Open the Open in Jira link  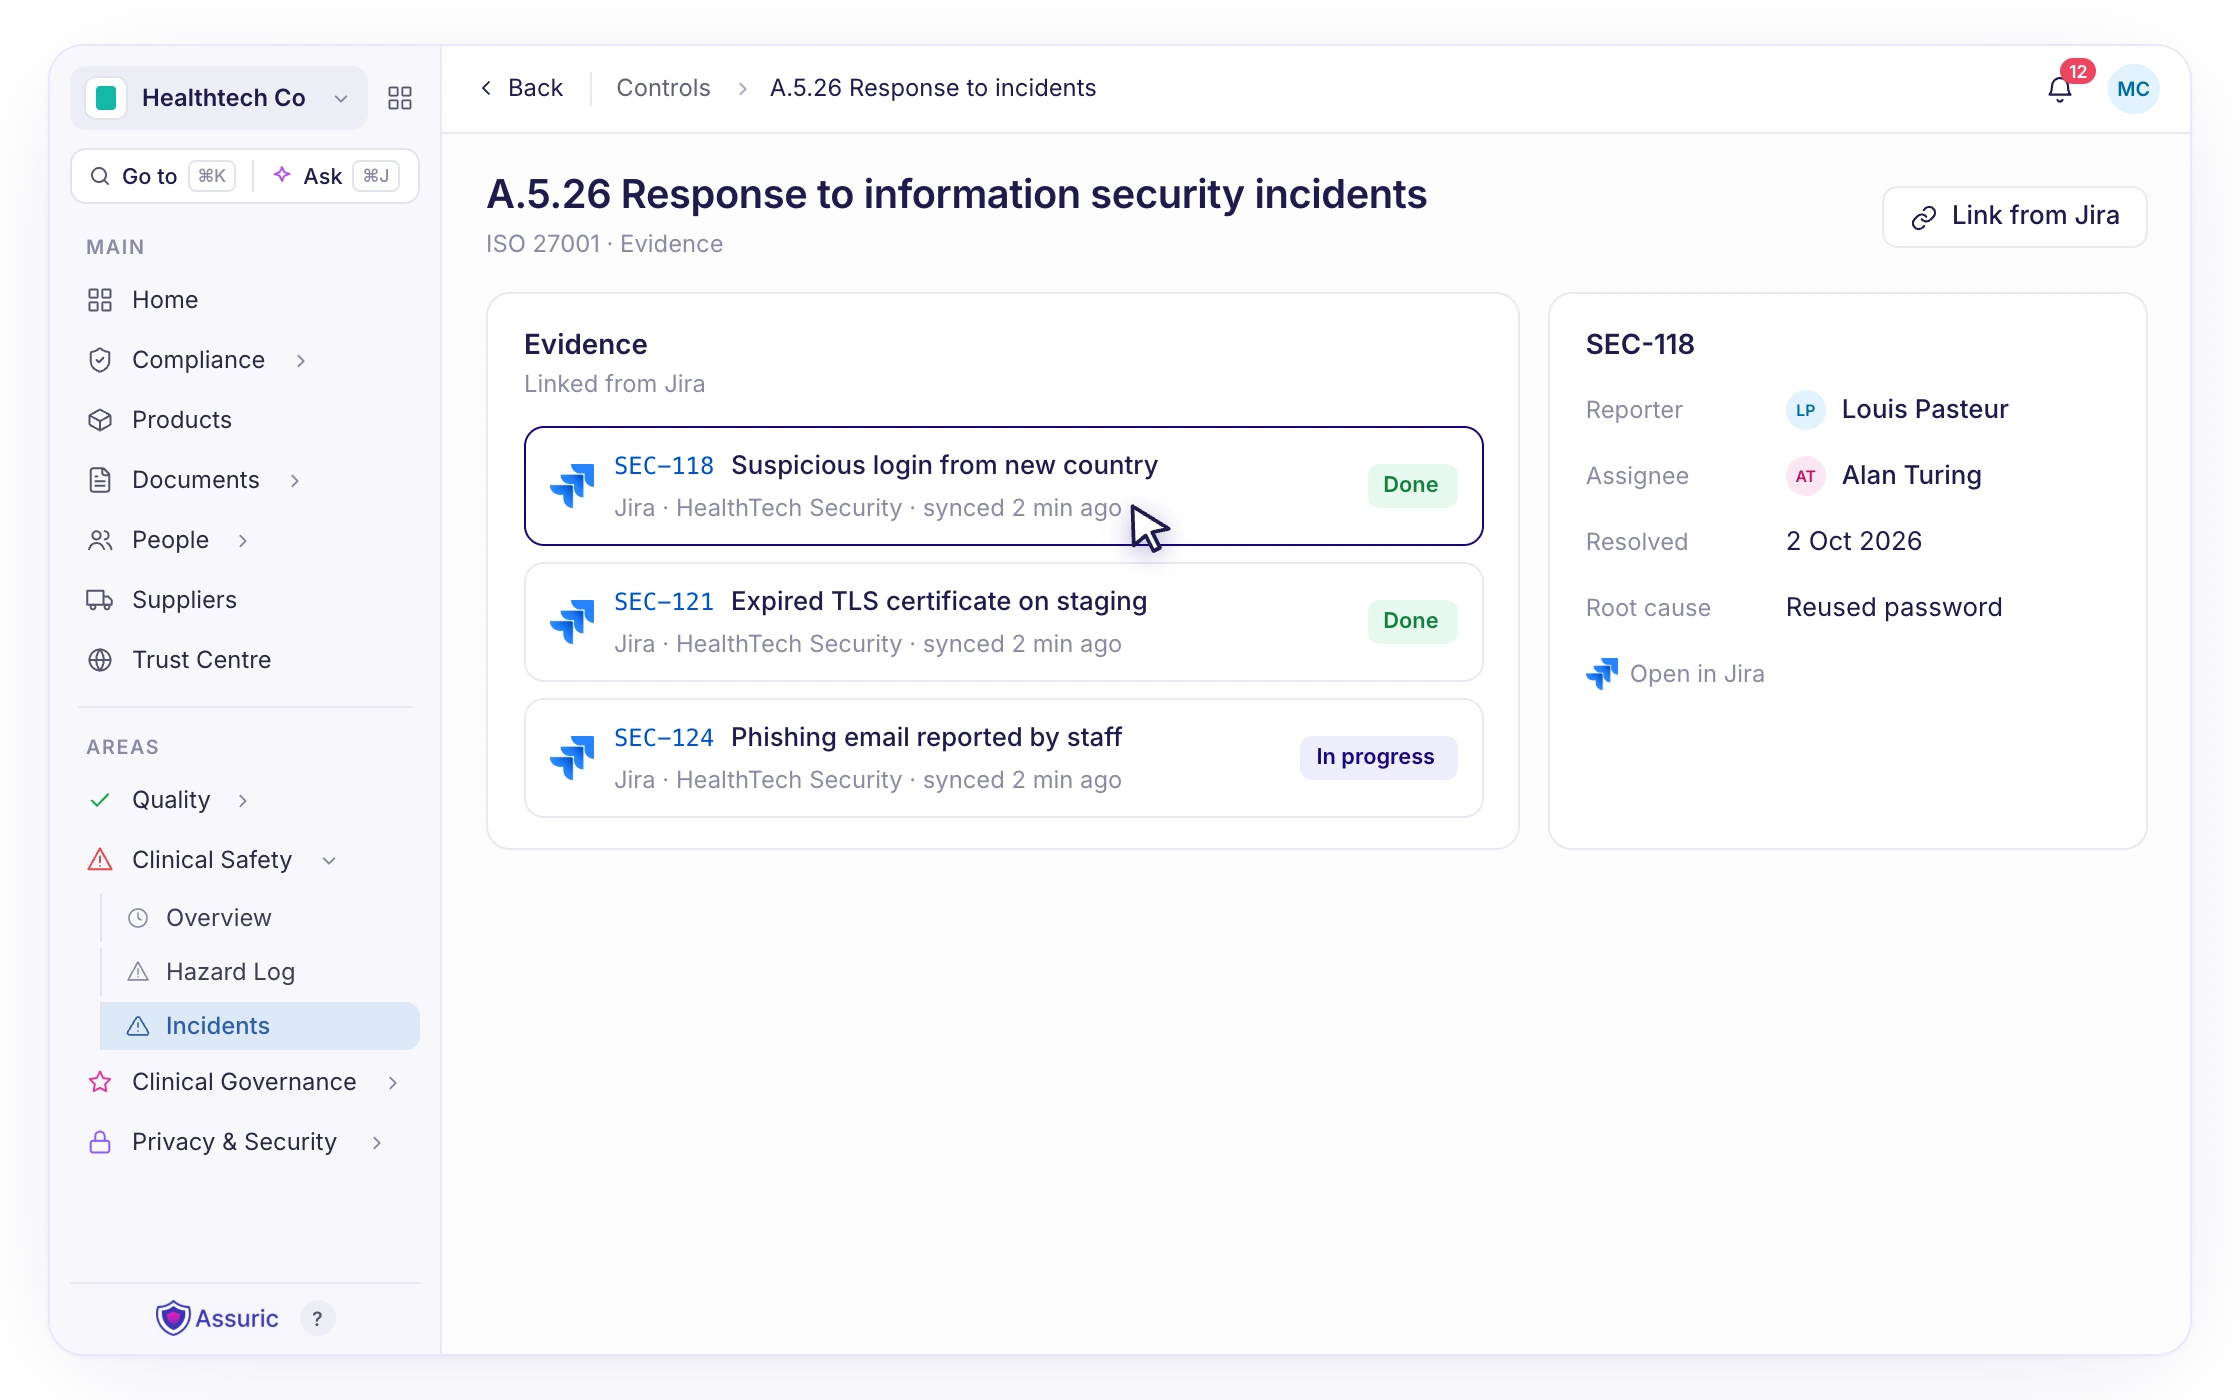point(1675,674)
